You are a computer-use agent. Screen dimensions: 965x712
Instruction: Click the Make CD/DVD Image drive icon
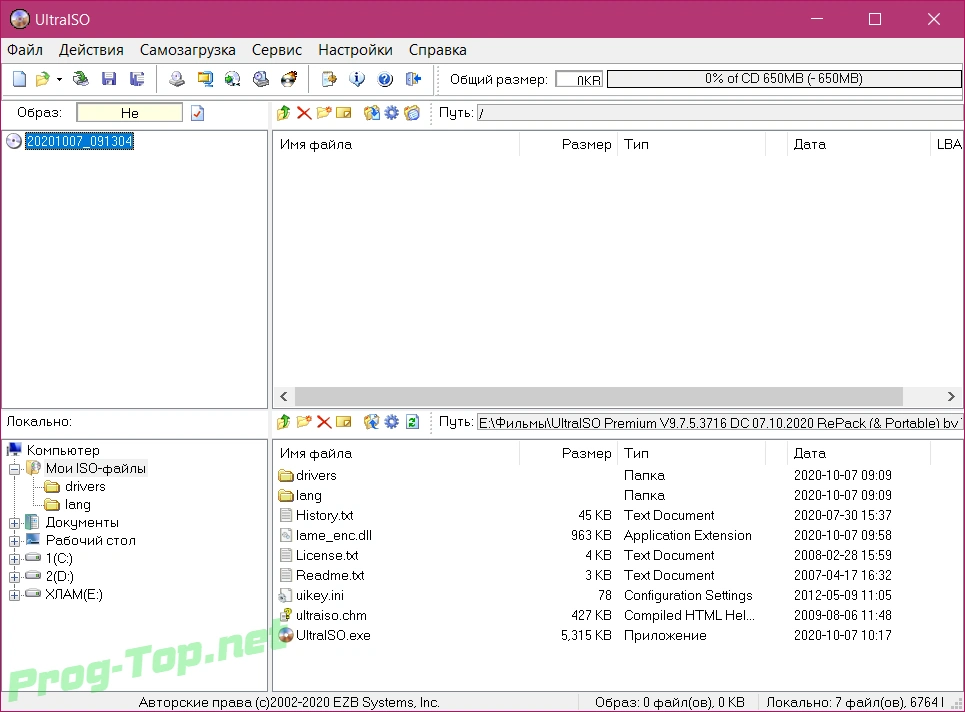(177, 79)
